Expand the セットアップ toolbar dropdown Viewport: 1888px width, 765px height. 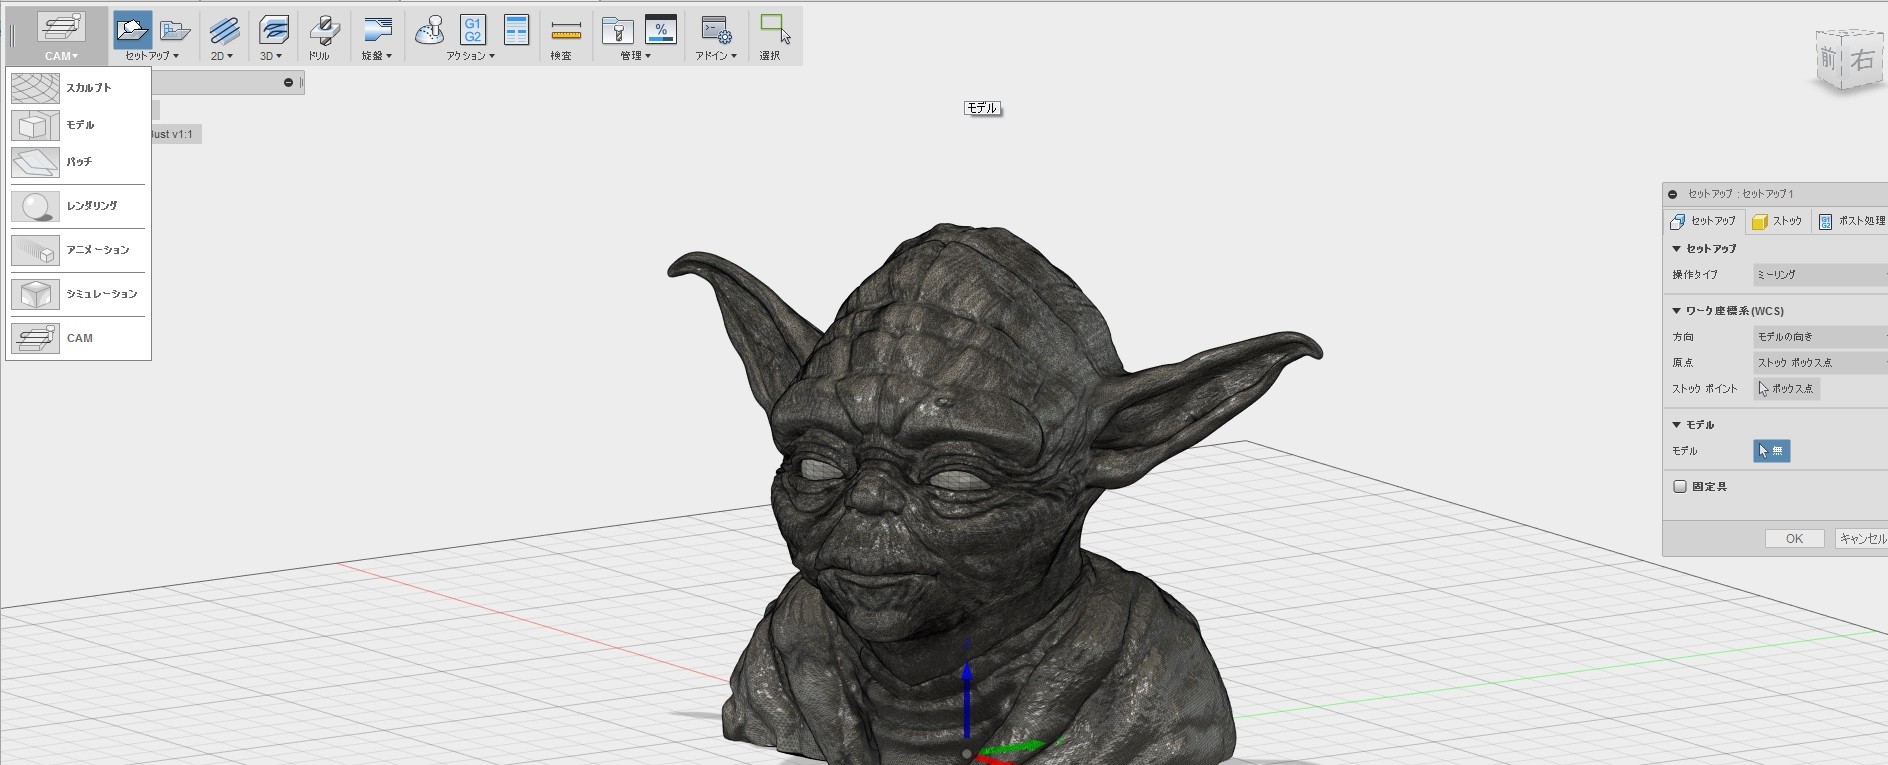tap(152, 56)
